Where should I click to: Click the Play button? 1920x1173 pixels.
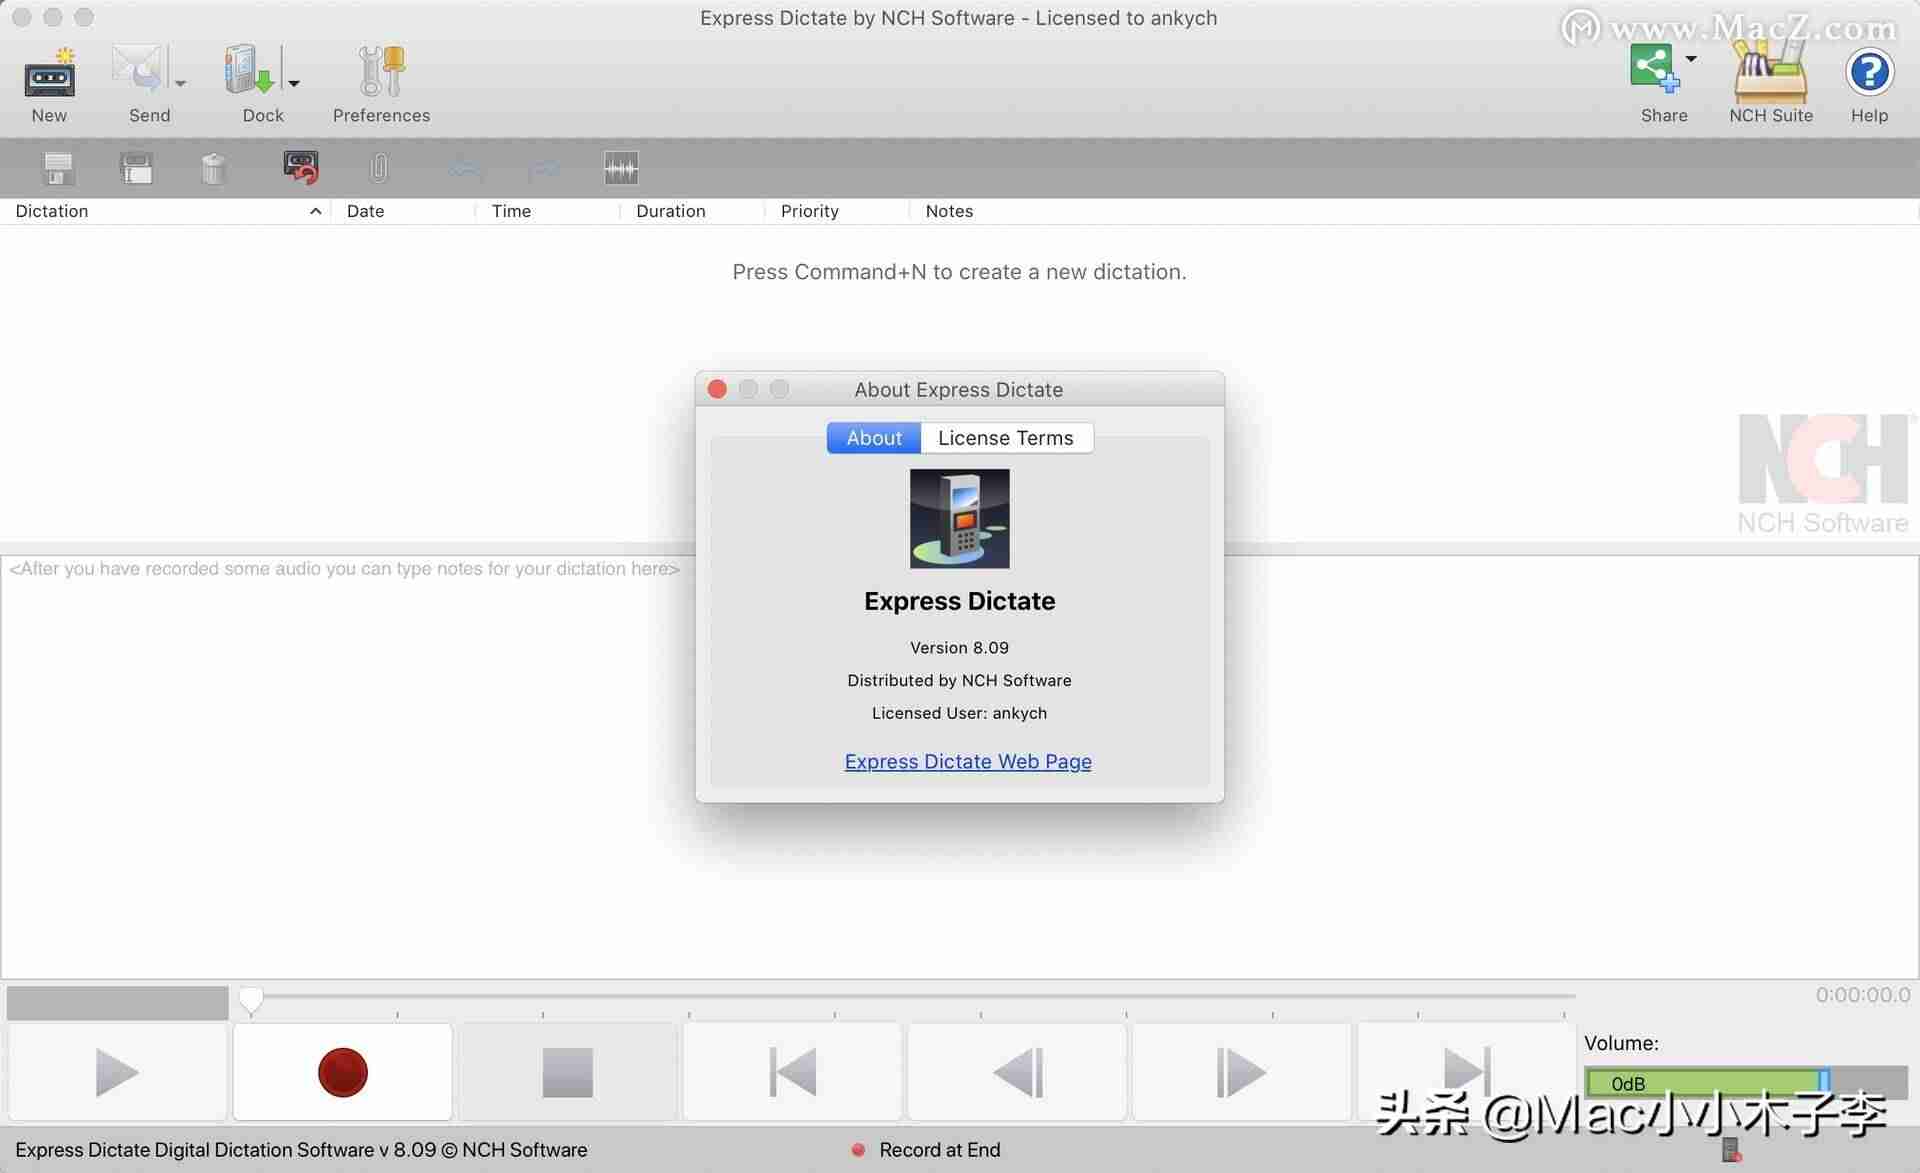117,1072
